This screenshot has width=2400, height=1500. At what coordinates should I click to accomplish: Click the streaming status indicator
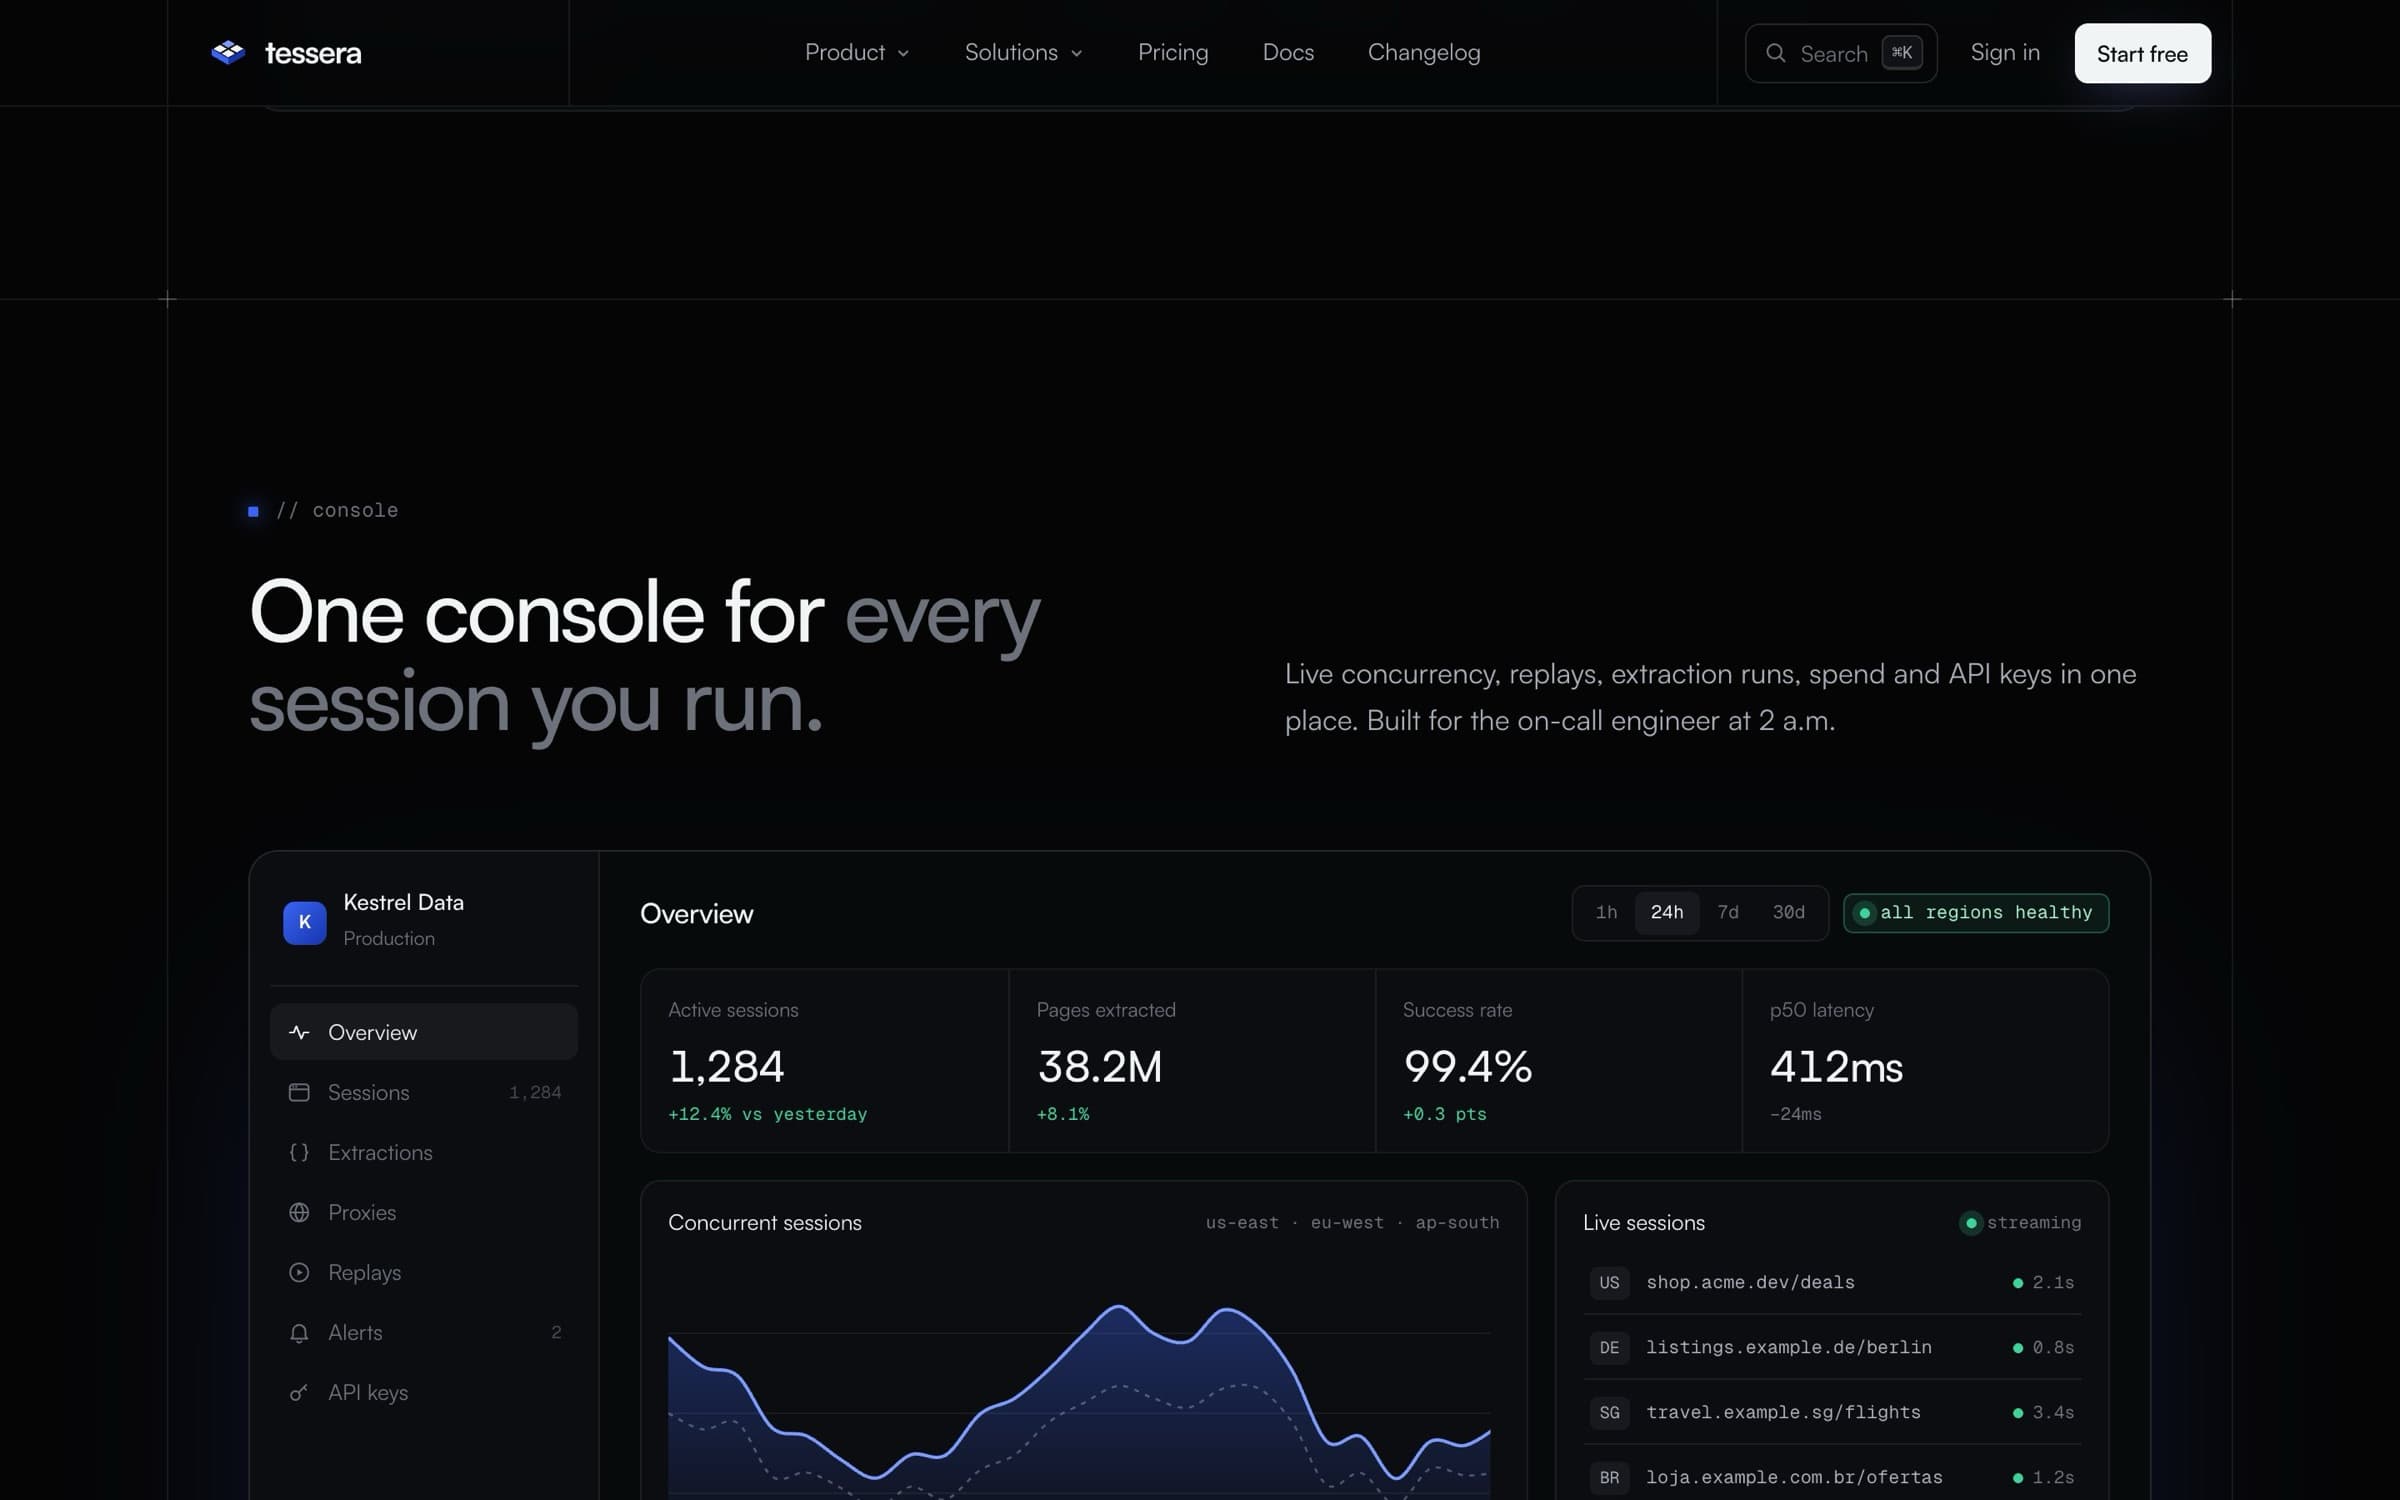click(x=2020, y=1222)
